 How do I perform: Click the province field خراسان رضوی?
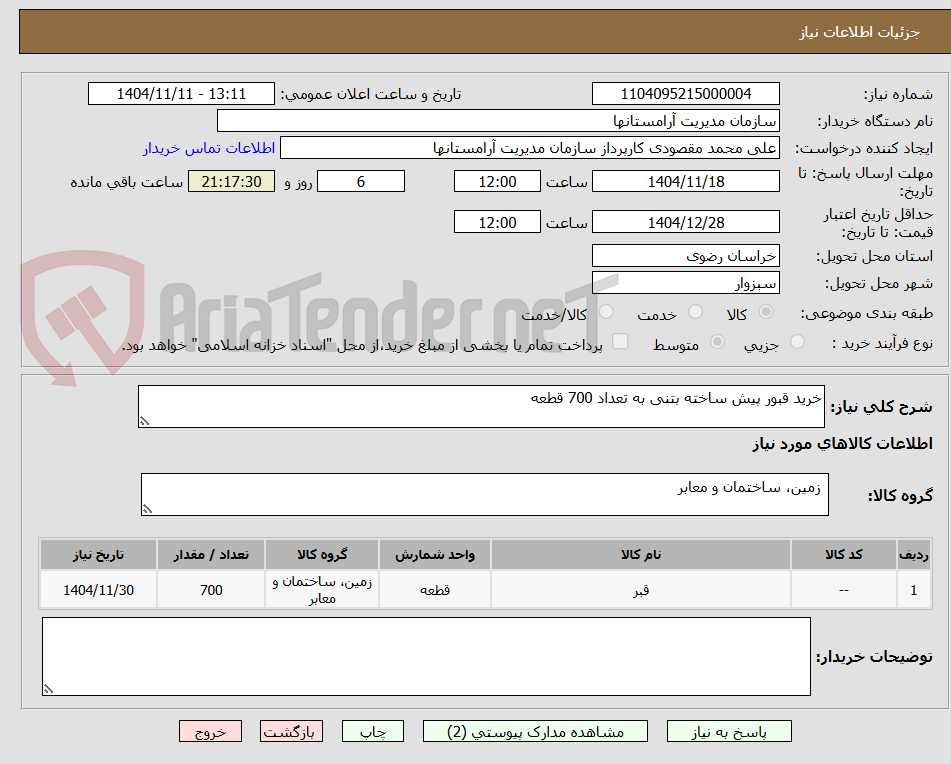(x=685, y=256)
